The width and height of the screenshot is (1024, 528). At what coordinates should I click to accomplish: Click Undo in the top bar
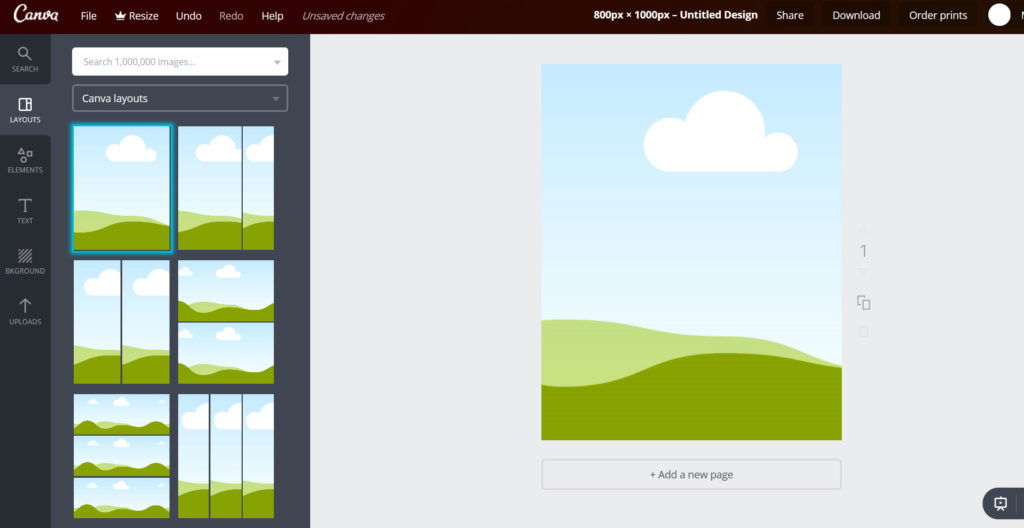coord(189,16)
